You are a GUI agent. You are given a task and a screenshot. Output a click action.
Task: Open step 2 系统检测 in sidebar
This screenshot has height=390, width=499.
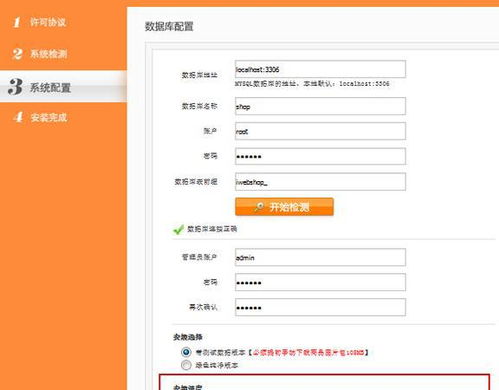pos(39,54)
